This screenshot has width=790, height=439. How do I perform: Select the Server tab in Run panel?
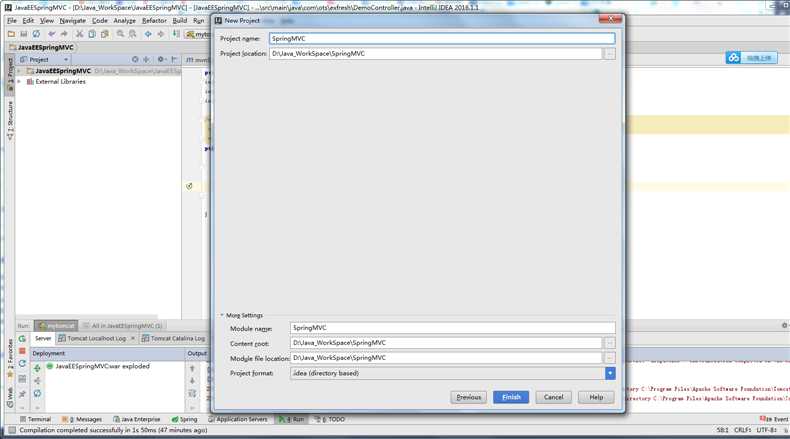(43, 338)
